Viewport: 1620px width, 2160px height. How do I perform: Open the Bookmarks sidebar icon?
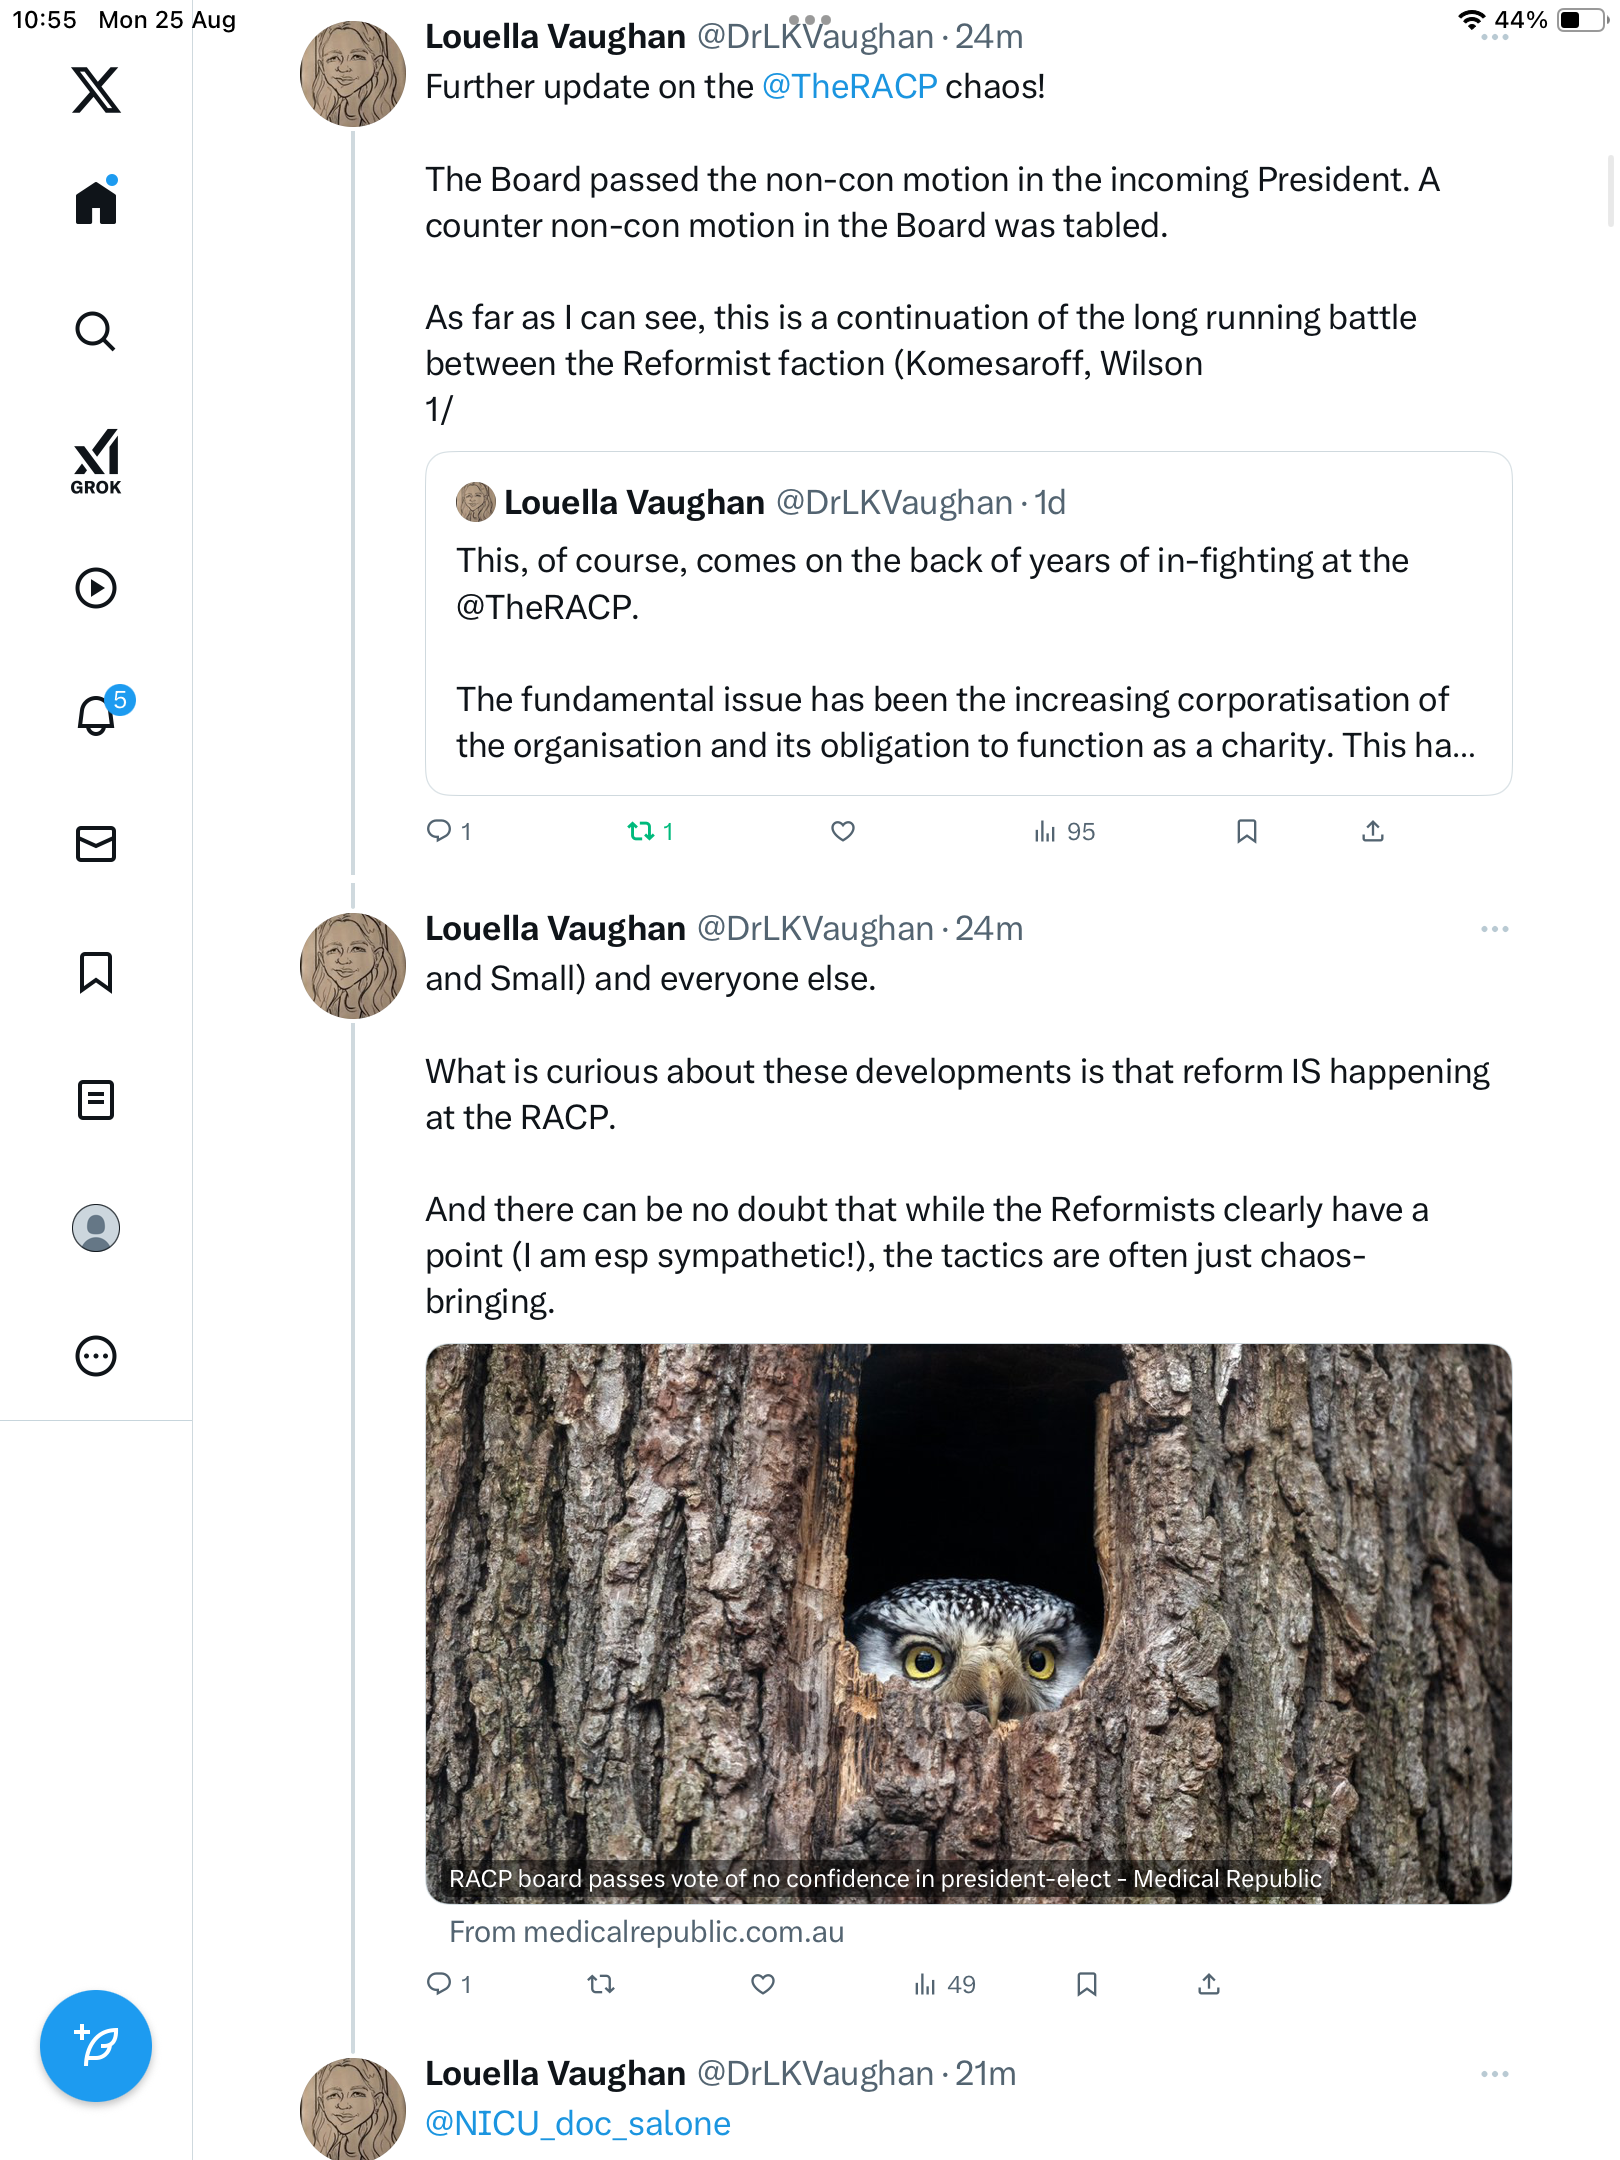coord(96,972)
